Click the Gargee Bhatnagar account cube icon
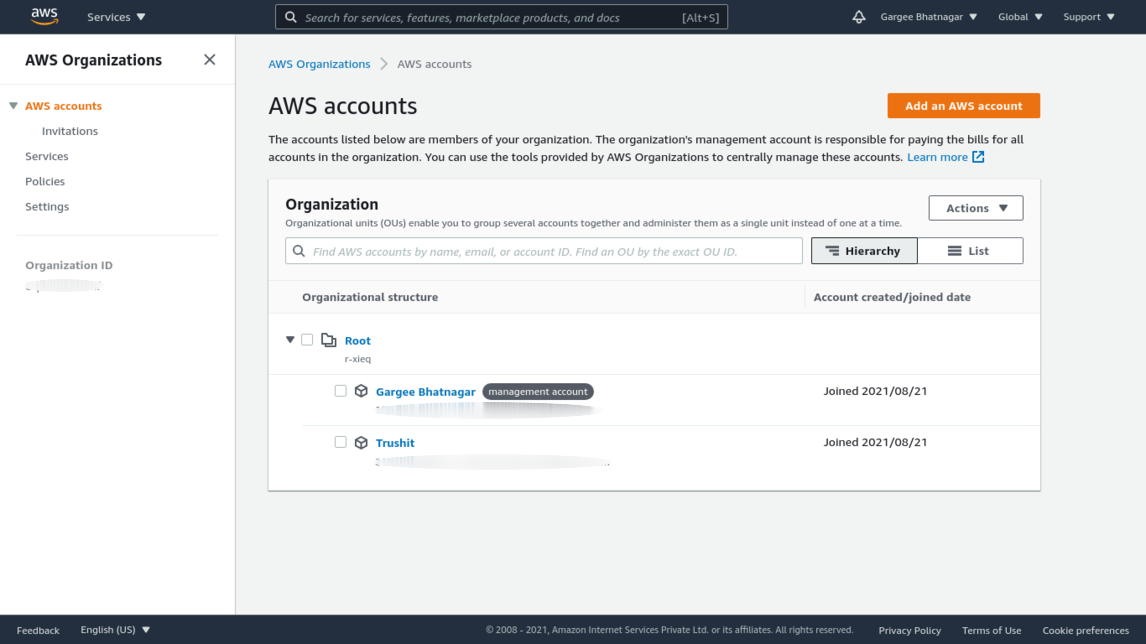Image resolution: width=1146 pixels, height=644 pixels. tap(361, 391)
